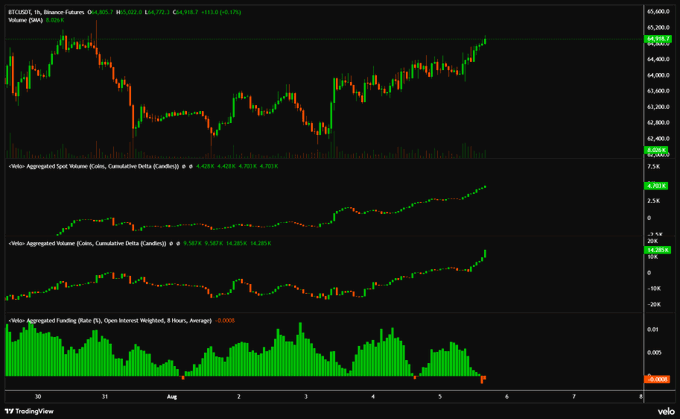Click the 62,400.0 price axis label
The height and width of the screenshot is (419, 680).
pos(658,138)
